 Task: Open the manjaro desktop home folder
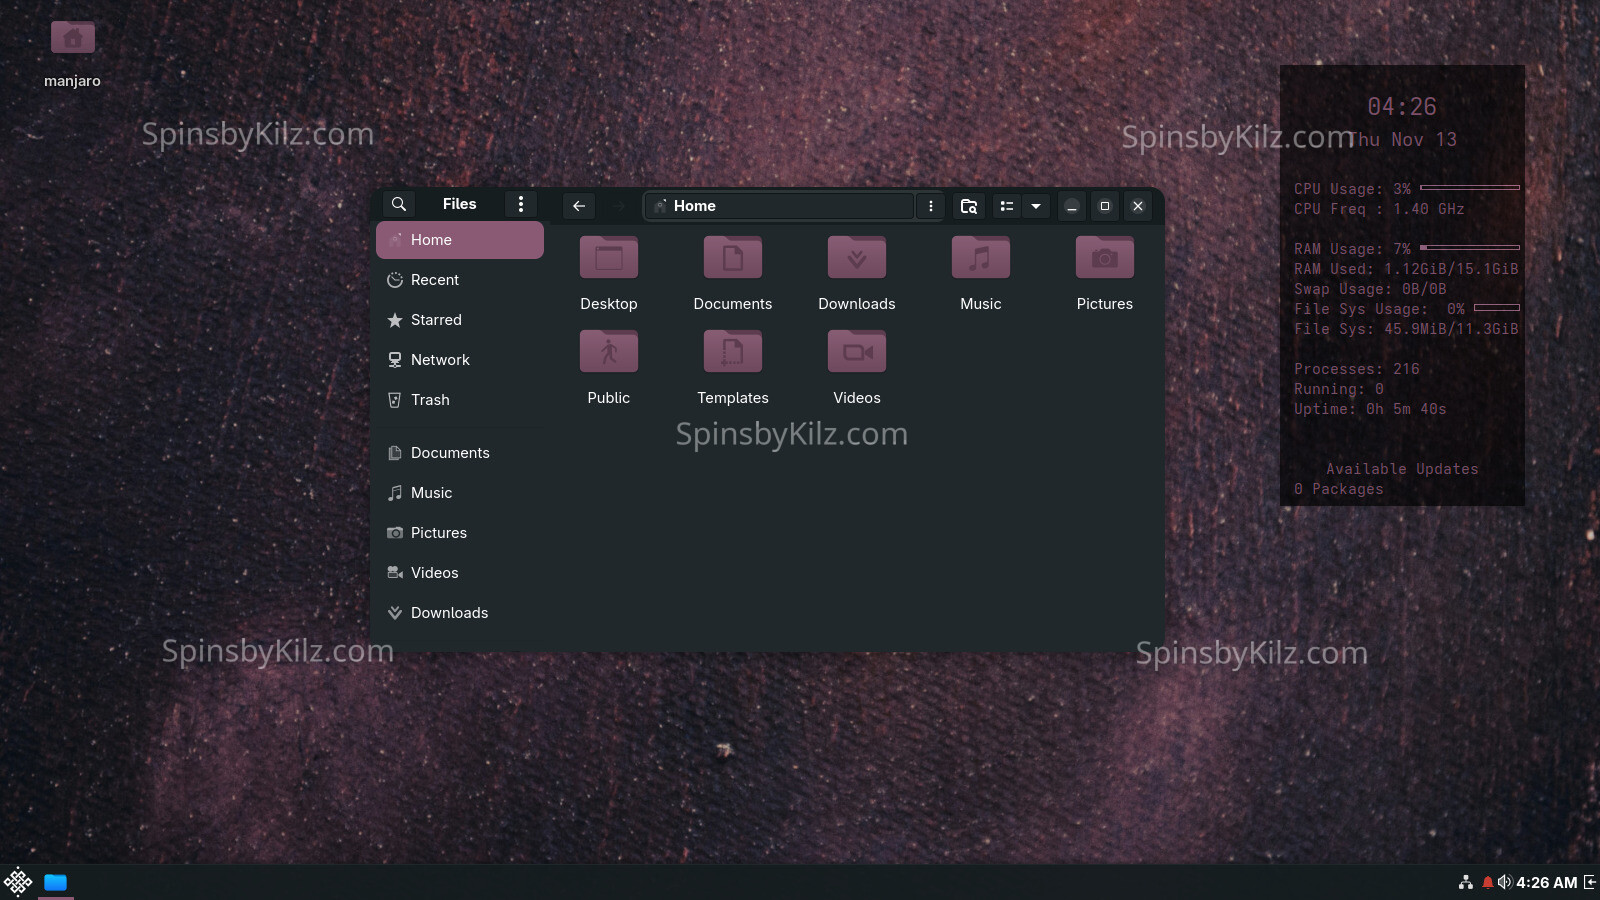[x=72, y=40]
